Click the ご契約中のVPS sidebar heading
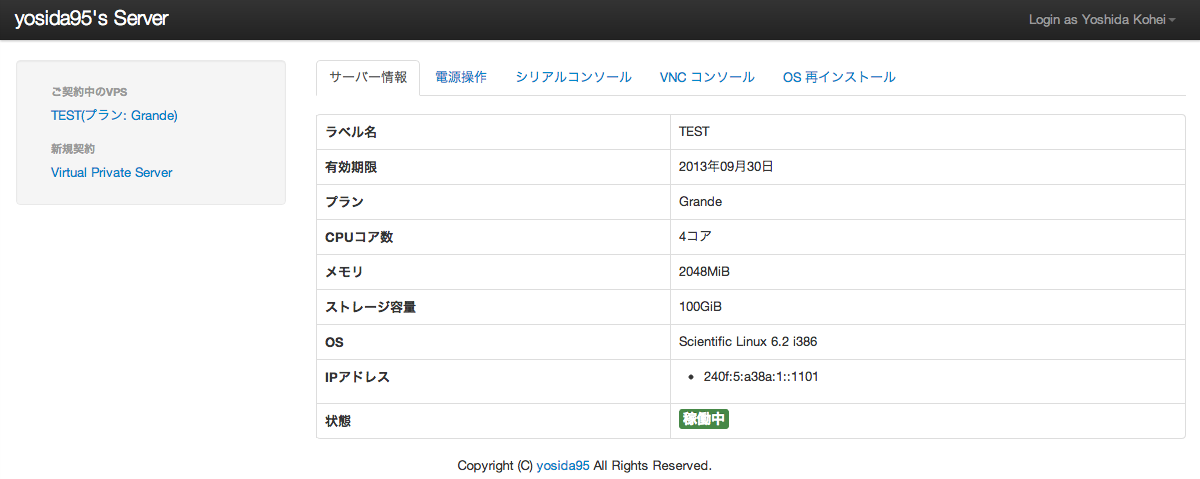Viewport: 1200px width, 479px height. coord(89,92)
